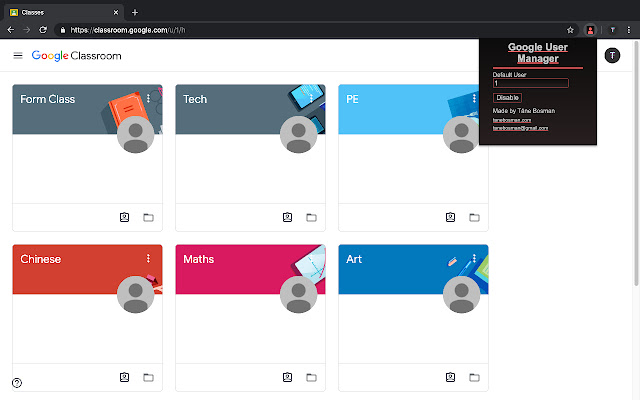Screen dimensions: 640x400
Task: Open gradebook icon on Form Class card
Action: tap(125, 217)
